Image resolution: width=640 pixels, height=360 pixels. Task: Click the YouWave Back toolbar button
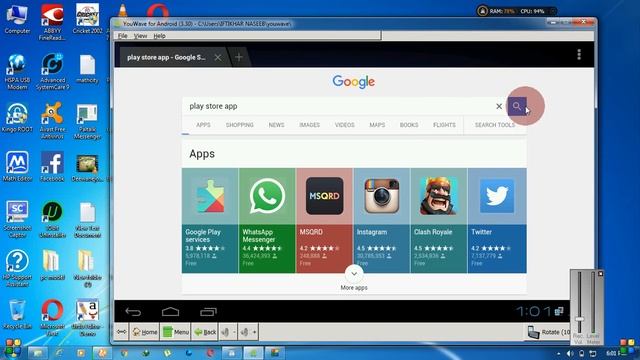coord(205,332)
